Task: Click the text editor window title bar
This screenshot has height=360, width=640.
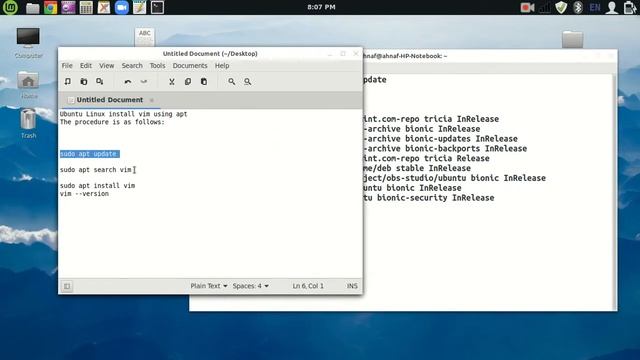Action: point(210,53)
